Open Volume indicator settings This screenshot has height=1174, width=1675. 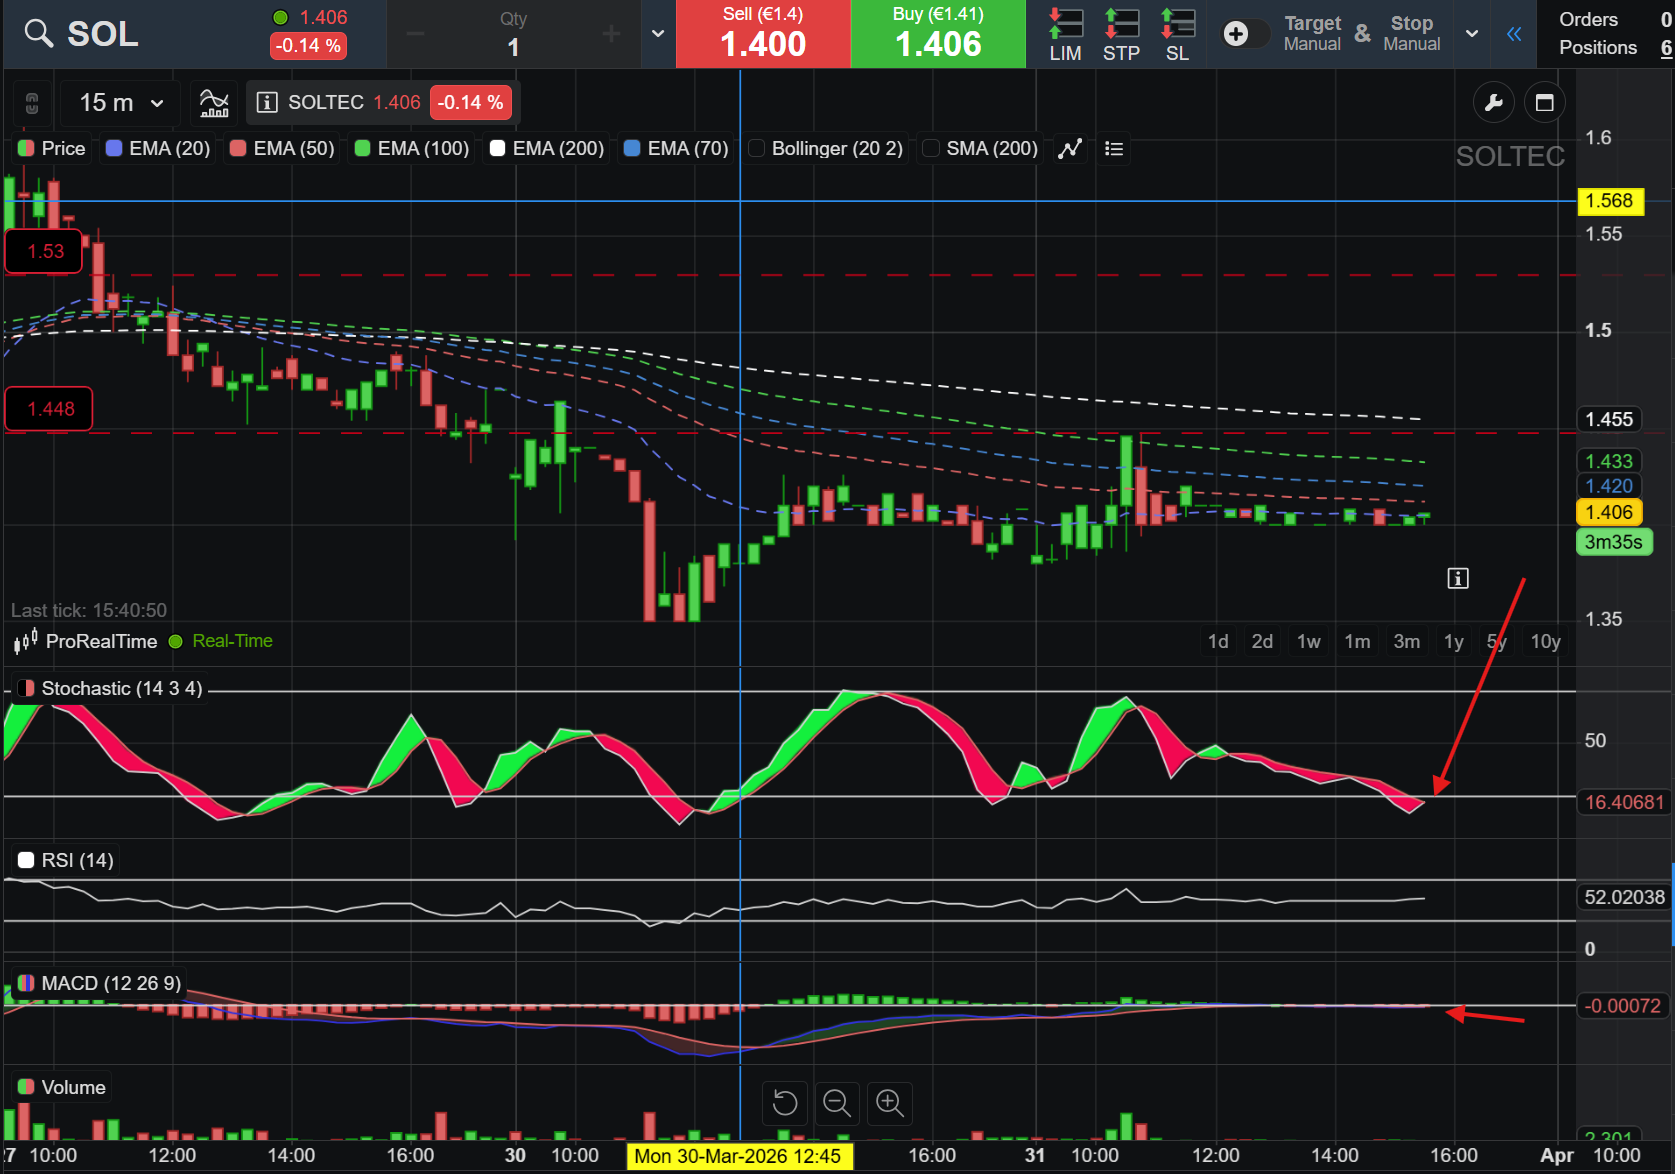[x=73, y=1087]
